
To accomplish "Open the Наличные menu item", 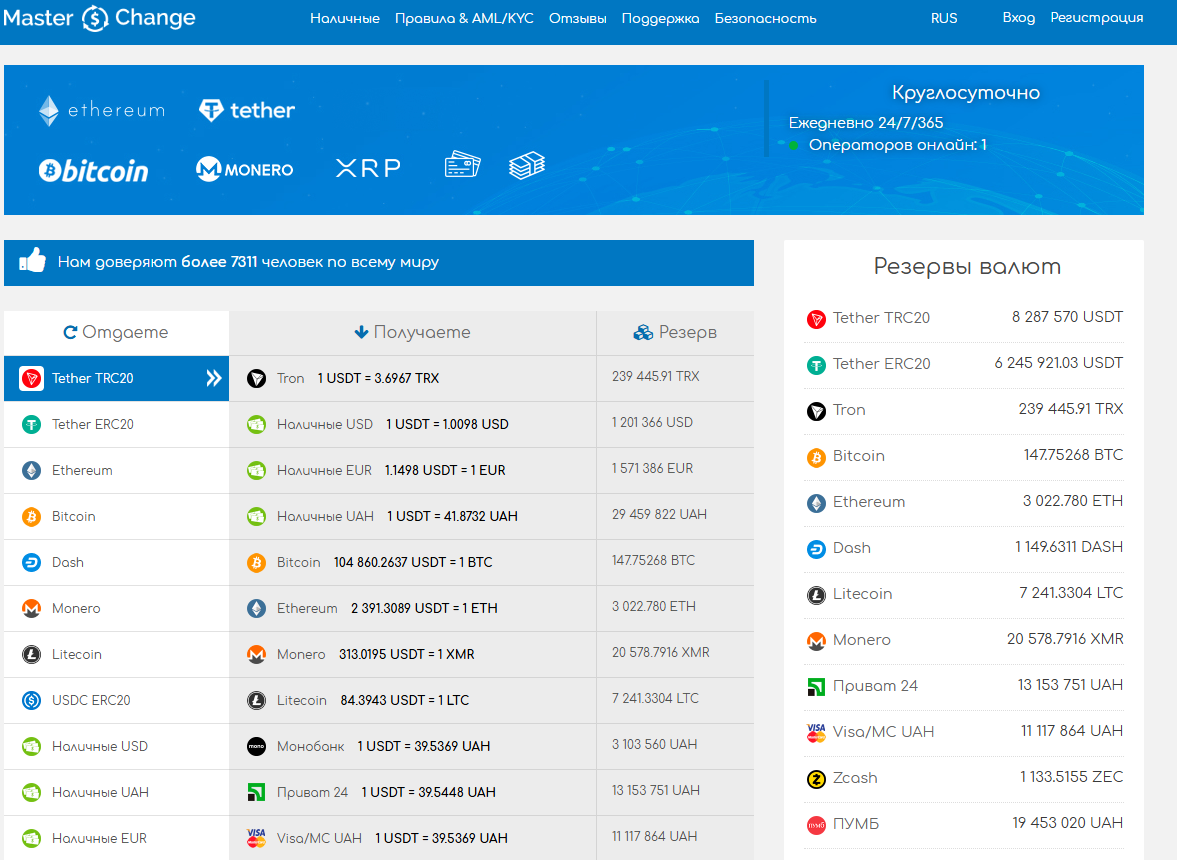I will (345, 18).
